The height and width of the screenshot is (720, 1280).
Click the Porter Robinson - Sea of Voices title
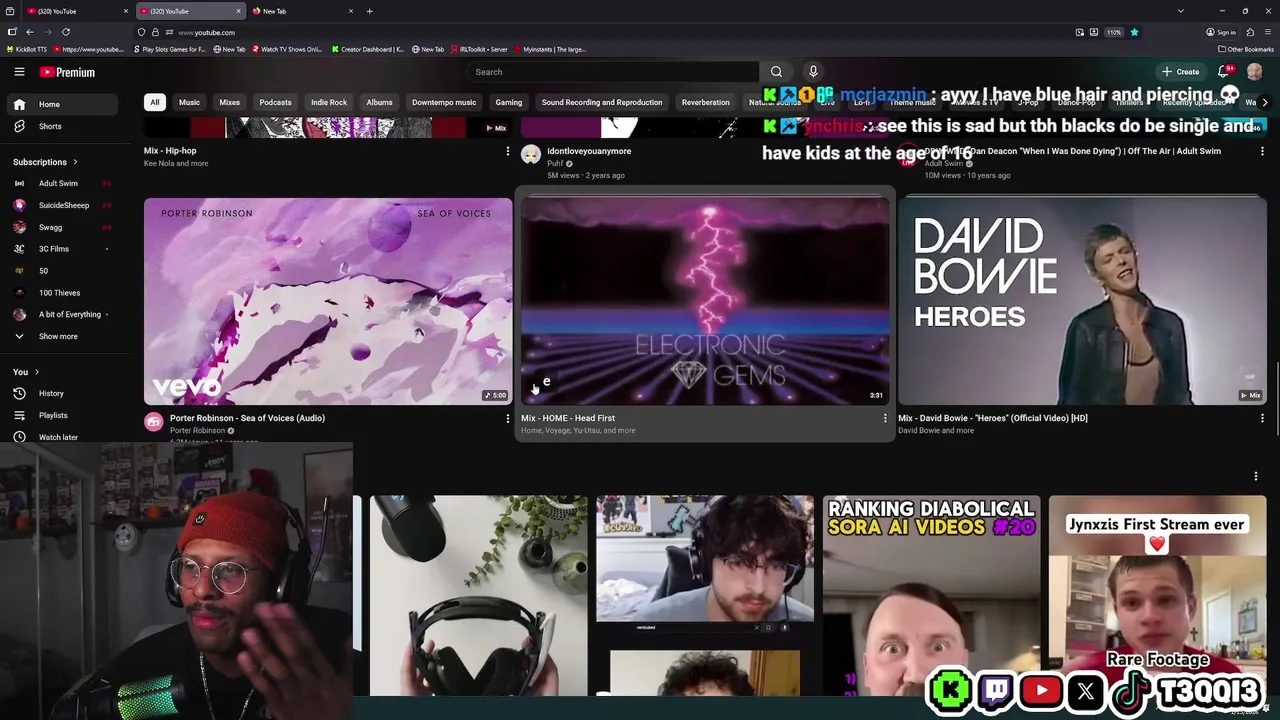(x=247, y=418)
